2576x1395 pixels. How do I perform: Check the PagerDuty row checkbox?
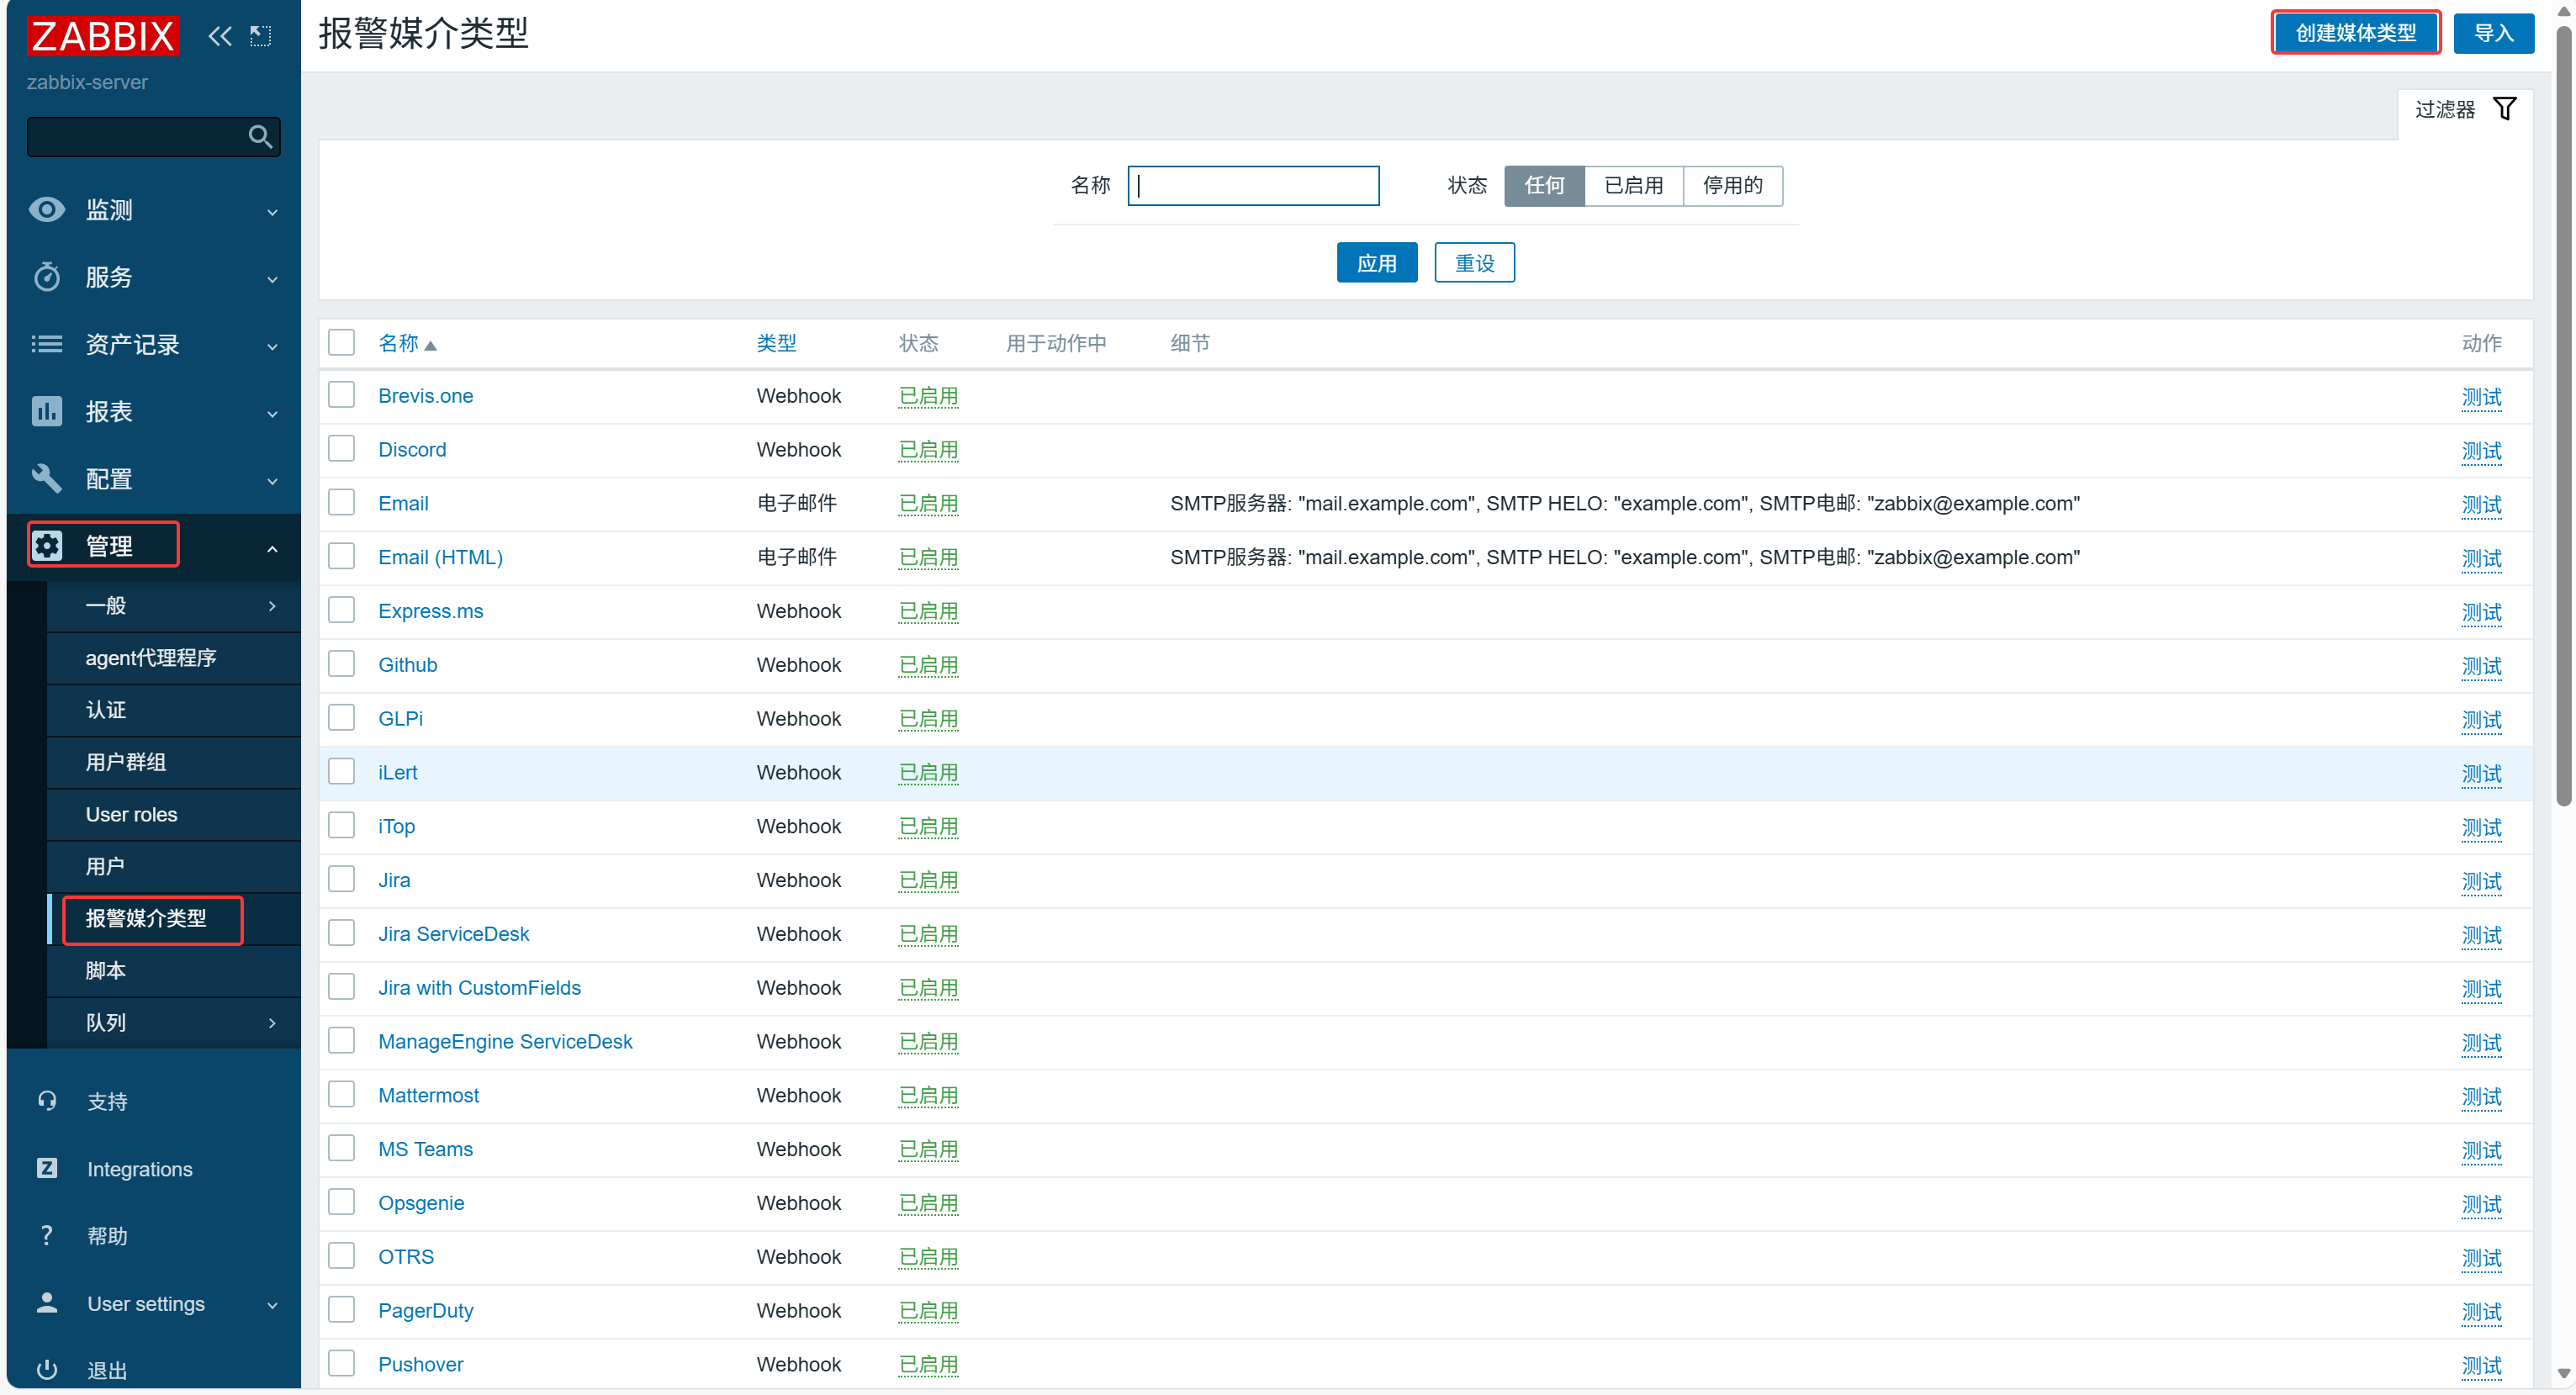(x=342, y=1309)
